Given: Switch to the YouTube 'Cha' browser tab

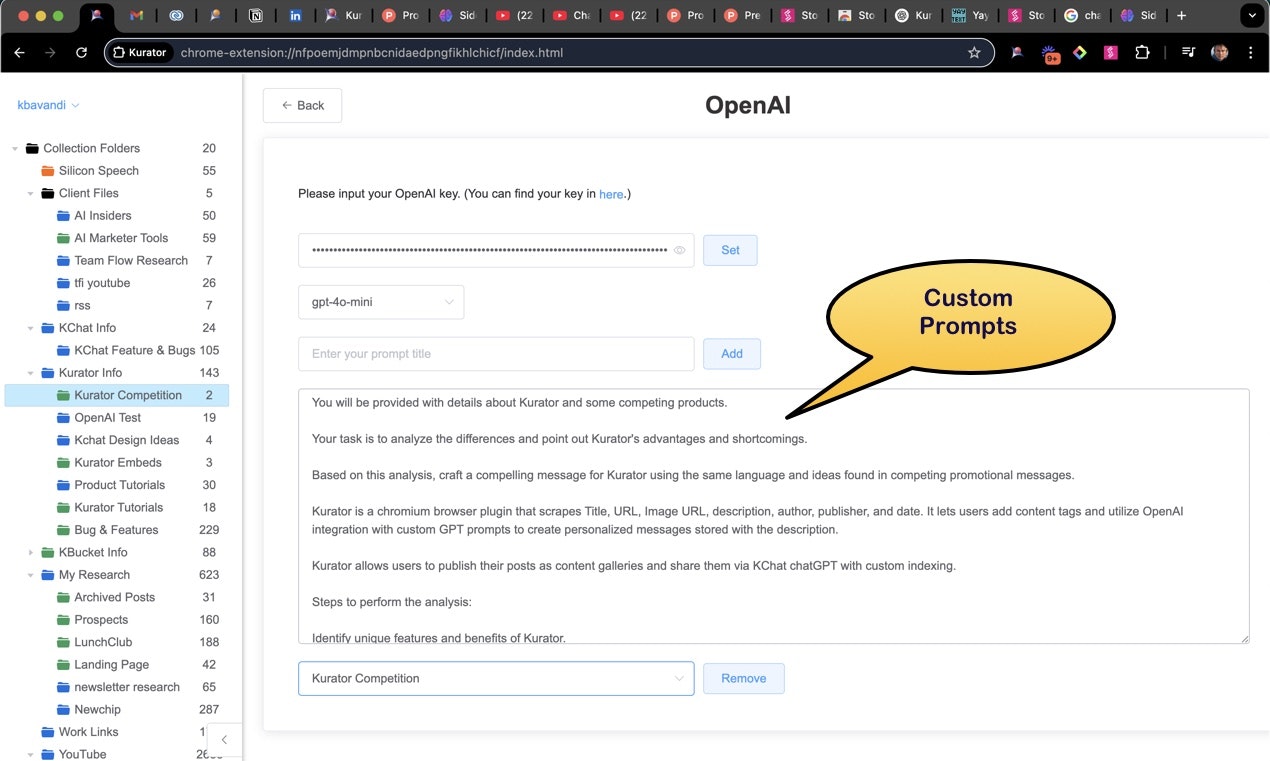Looking at the screenshot, I should point(571,16).
